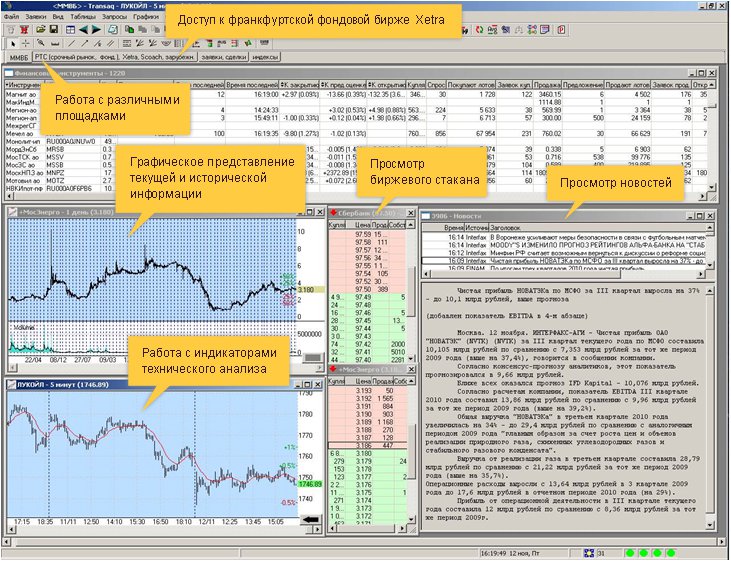This screenshot has height=561, width=731.
Task: Switch to the ММВБ workspace tab
Action: tap(19, 57)
